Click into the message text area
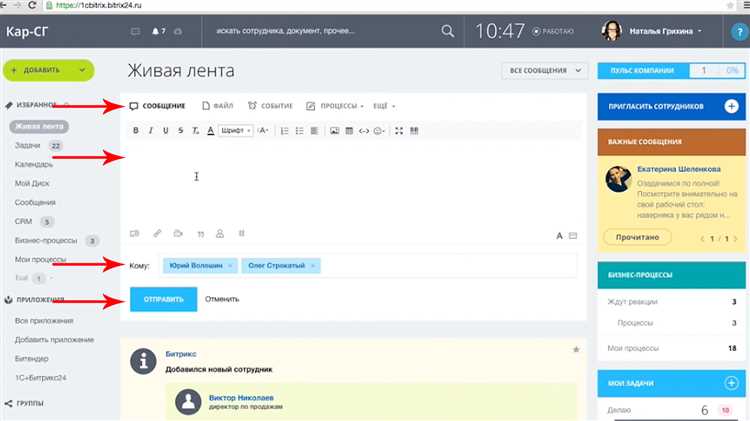This screenshot has width=750, height=421. (x=353, y=182)
